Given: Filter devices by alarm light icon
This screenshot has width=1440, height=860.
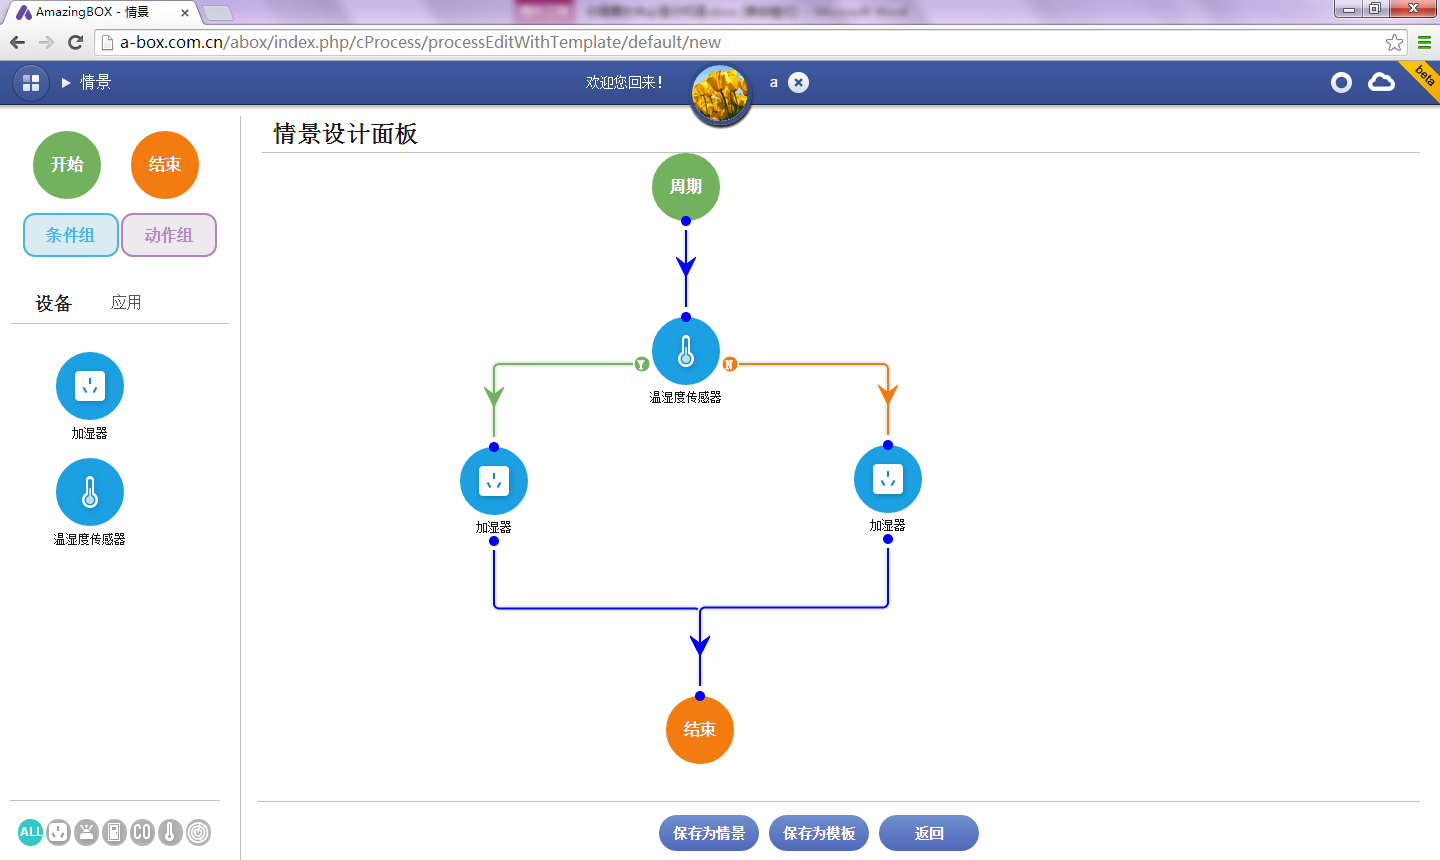Looking at the screenshot, I should [87, 832].
